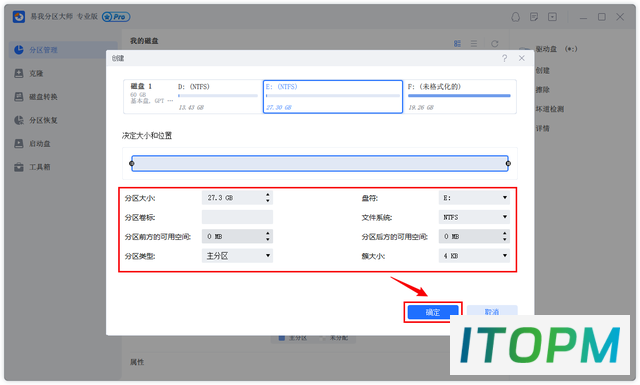Close the 创建 dialog with X icon

(x=522, y=58)
